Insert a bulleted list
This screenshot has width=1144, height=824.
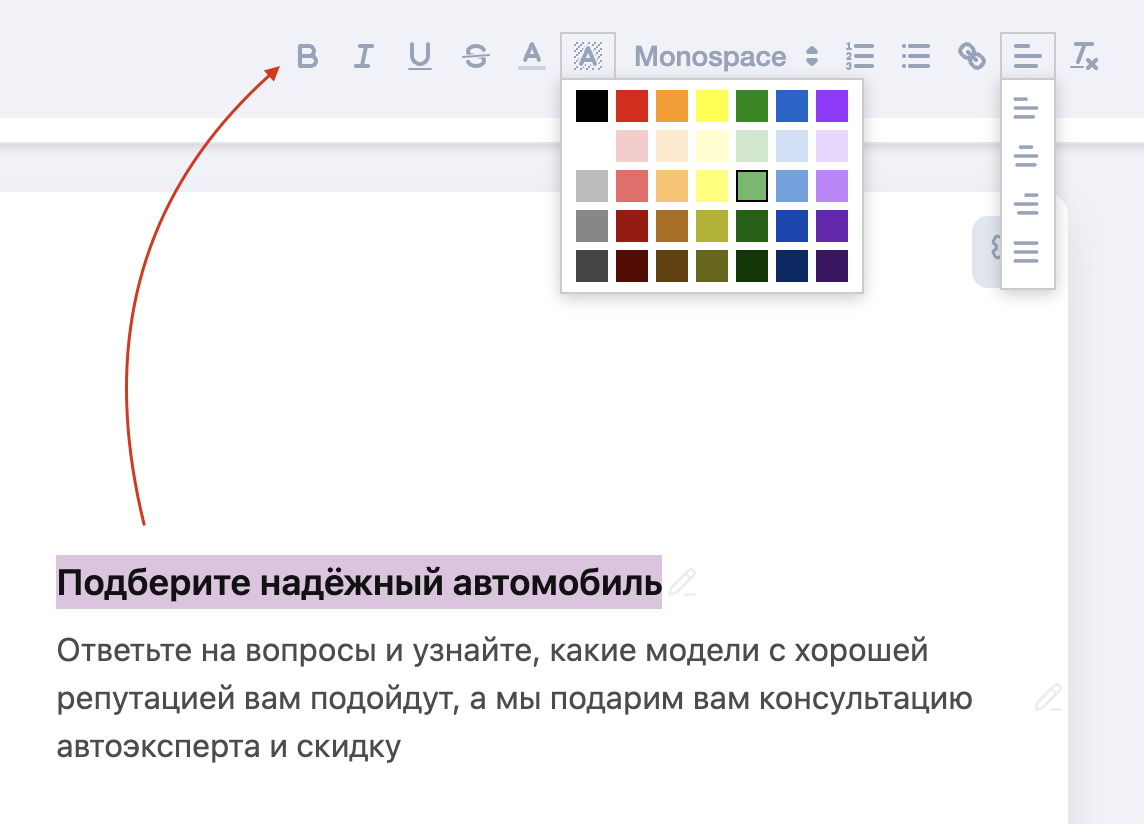pos(915,57)
